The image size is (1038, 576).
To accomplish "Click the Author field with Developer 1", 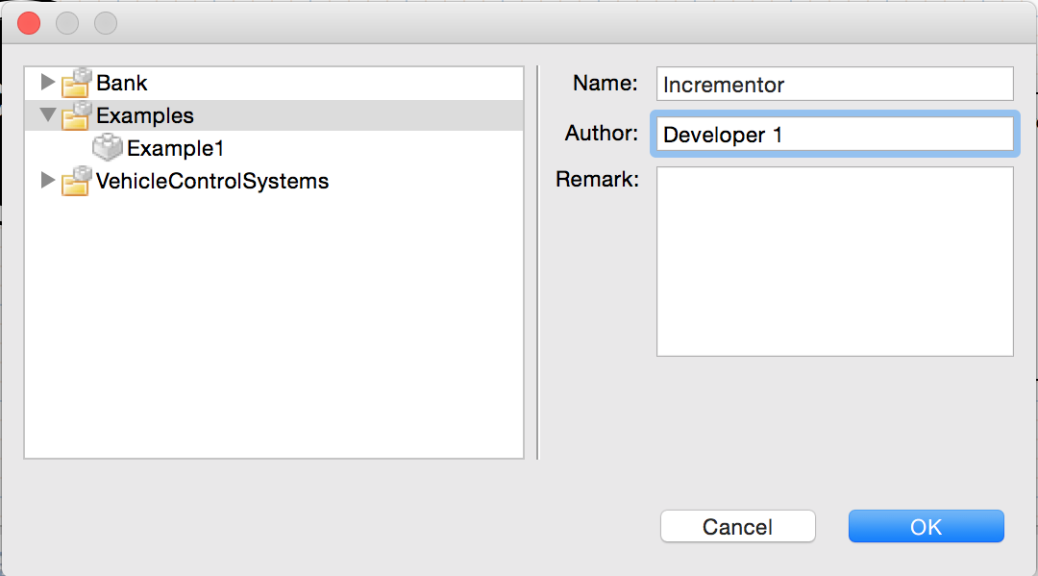I will pos(835,134).
